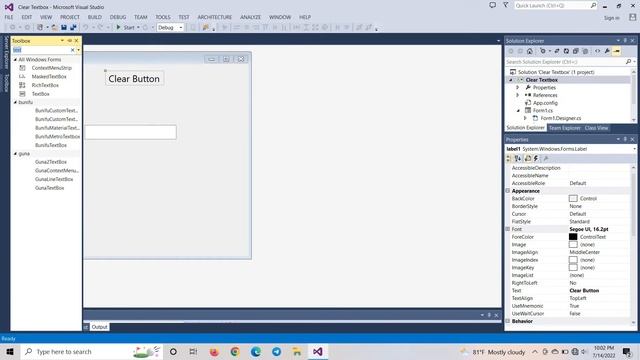Click Sync with Active Document icon
The height and width of the screenshot is (360, 640).
click(557, 51)
